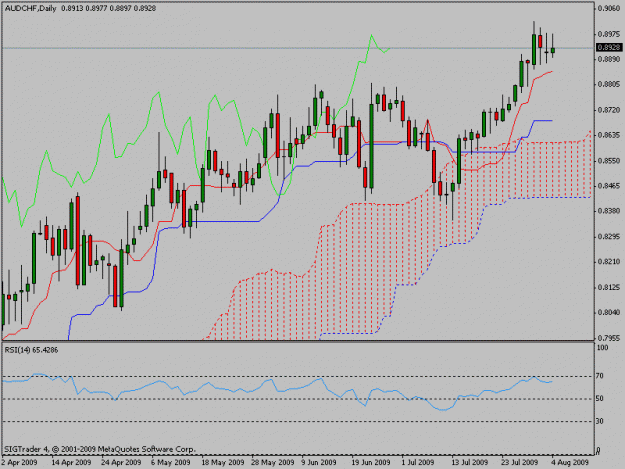Click the 14 Apr 2009 date label
The height and width of the screenshot is (469, 625).
[71, 462]
